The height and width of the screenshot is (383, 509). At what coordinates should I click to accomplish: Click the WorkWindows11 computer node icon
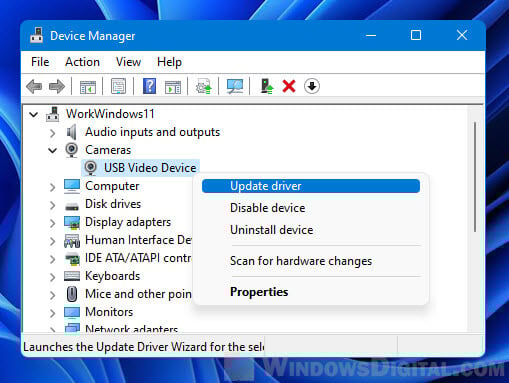(x=53, y=114)
